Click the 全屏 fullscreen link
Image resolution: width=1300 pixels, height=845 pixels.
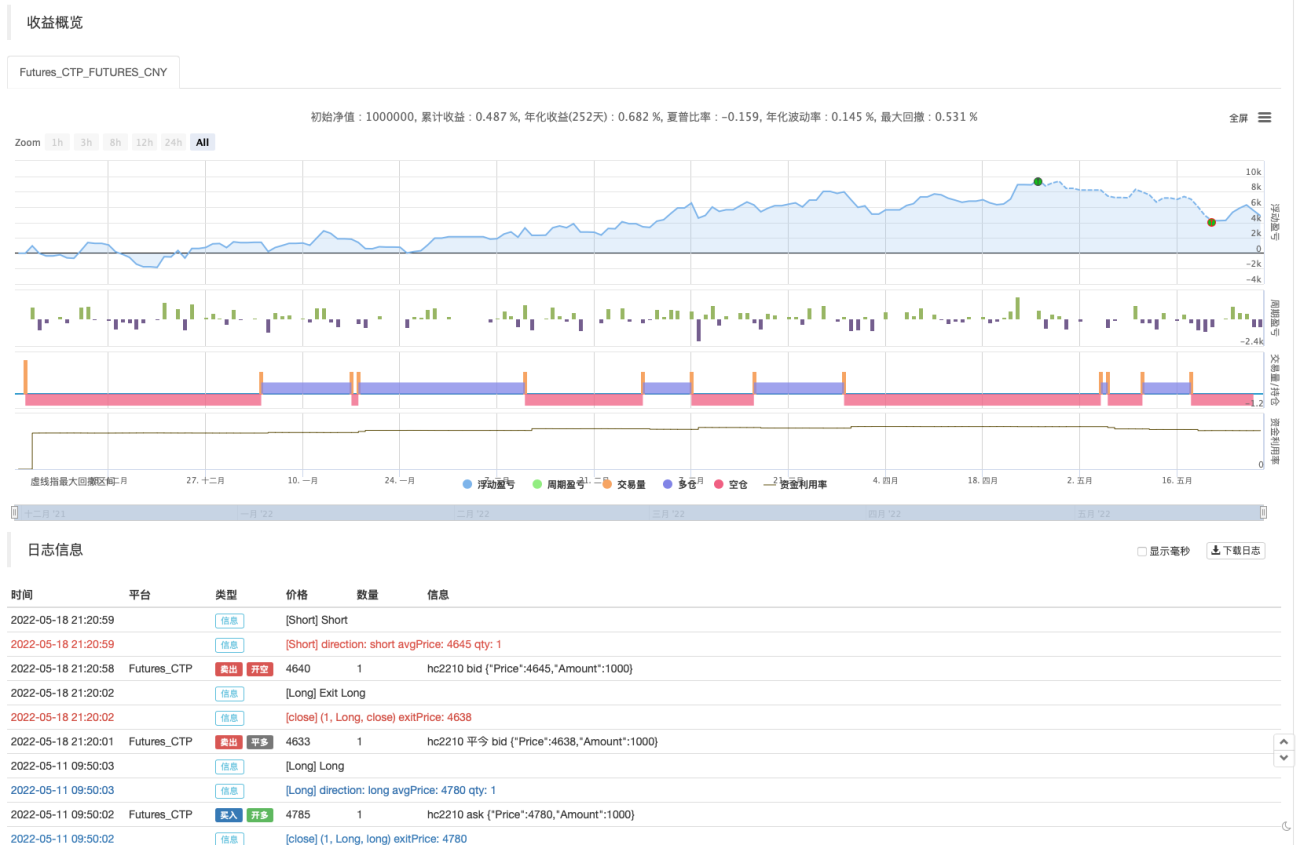(x=1238, y=118)
